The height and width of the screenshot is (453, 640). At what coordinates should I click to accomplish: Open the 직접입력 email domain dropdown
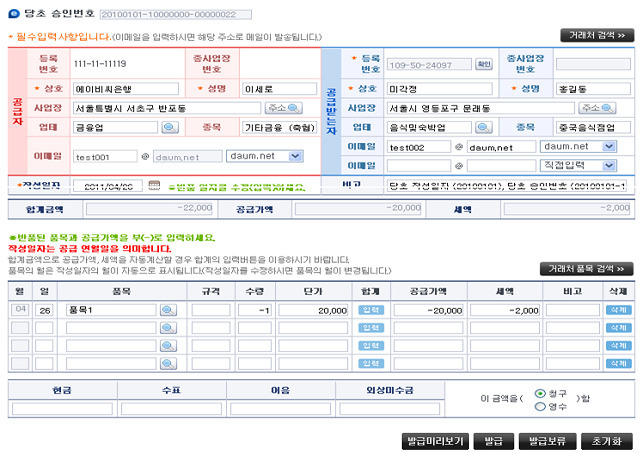point(578,165)
